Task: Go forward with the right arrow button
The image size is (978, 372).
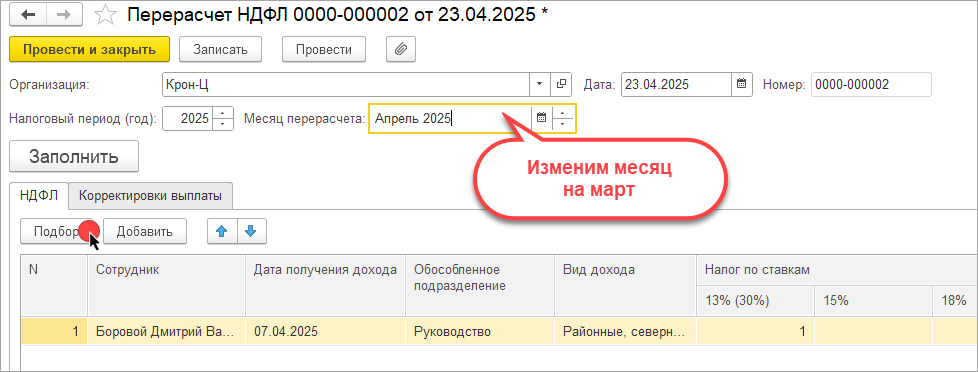Action: click(65, 15)
